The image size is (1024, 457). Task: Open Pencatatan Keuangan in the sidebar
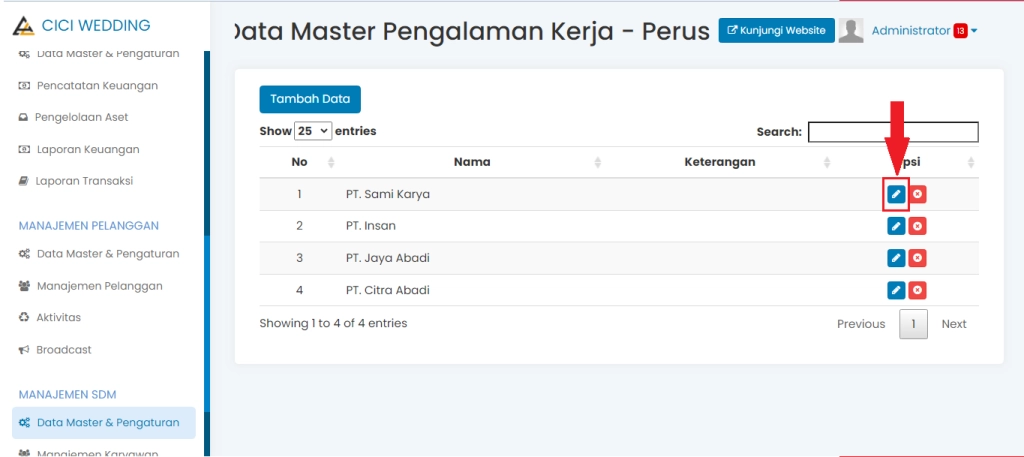[x=97, y=86]
